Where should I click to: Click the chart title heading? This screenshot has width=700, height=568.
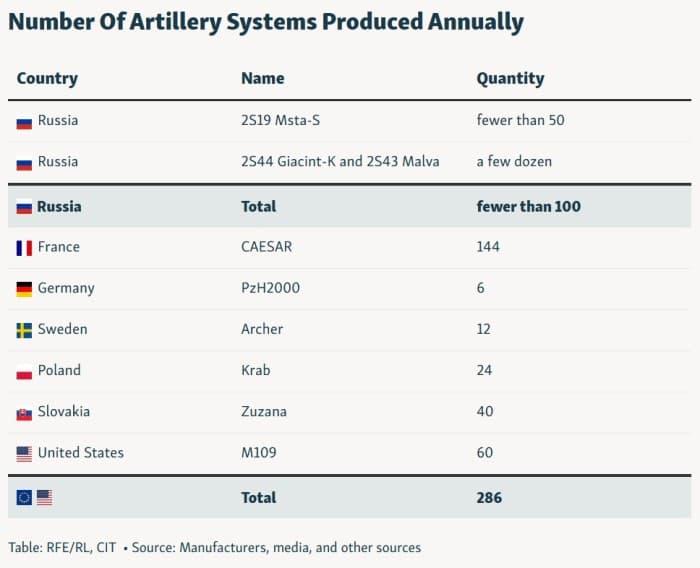[x=265, y=21]
